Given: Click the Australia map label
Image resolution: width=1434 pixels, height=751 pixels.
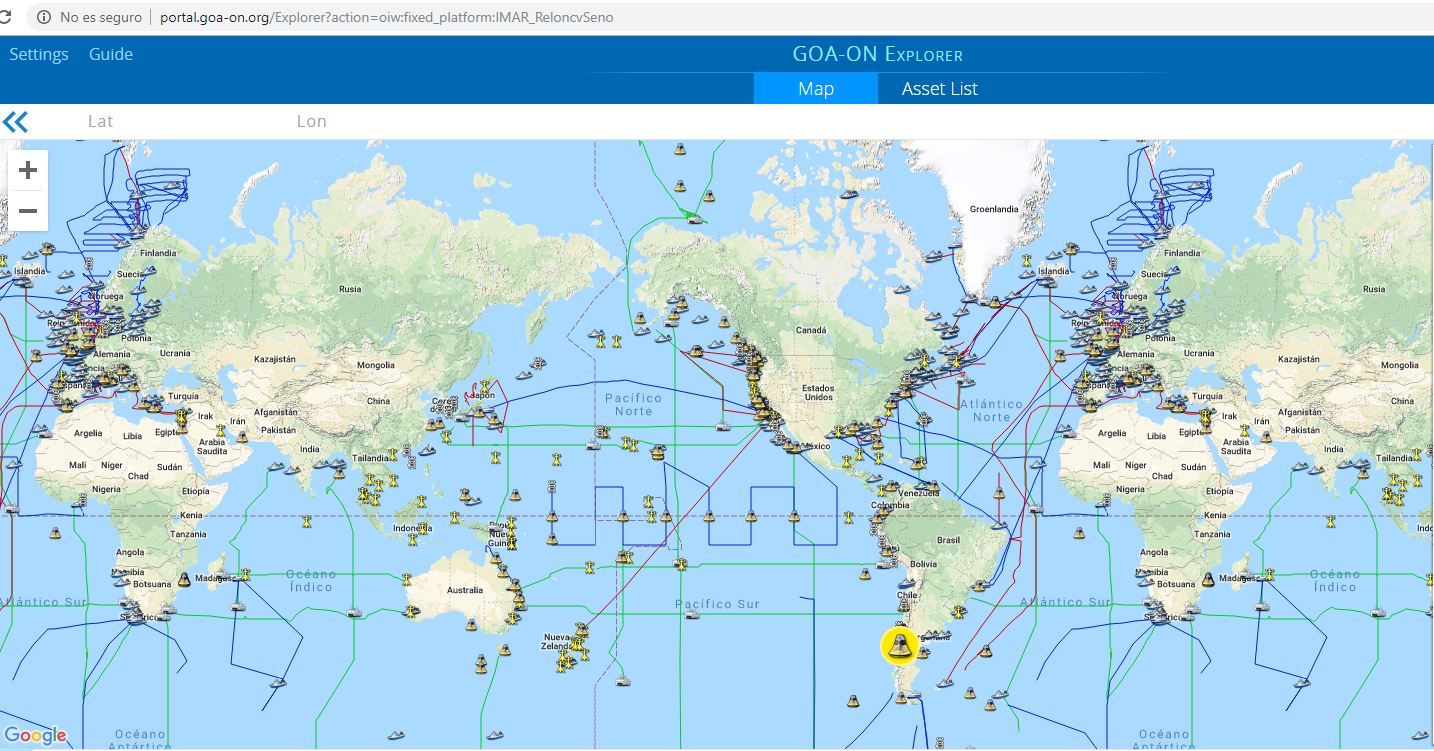Looking at the screenshot, I should click(x=464, y=590).
